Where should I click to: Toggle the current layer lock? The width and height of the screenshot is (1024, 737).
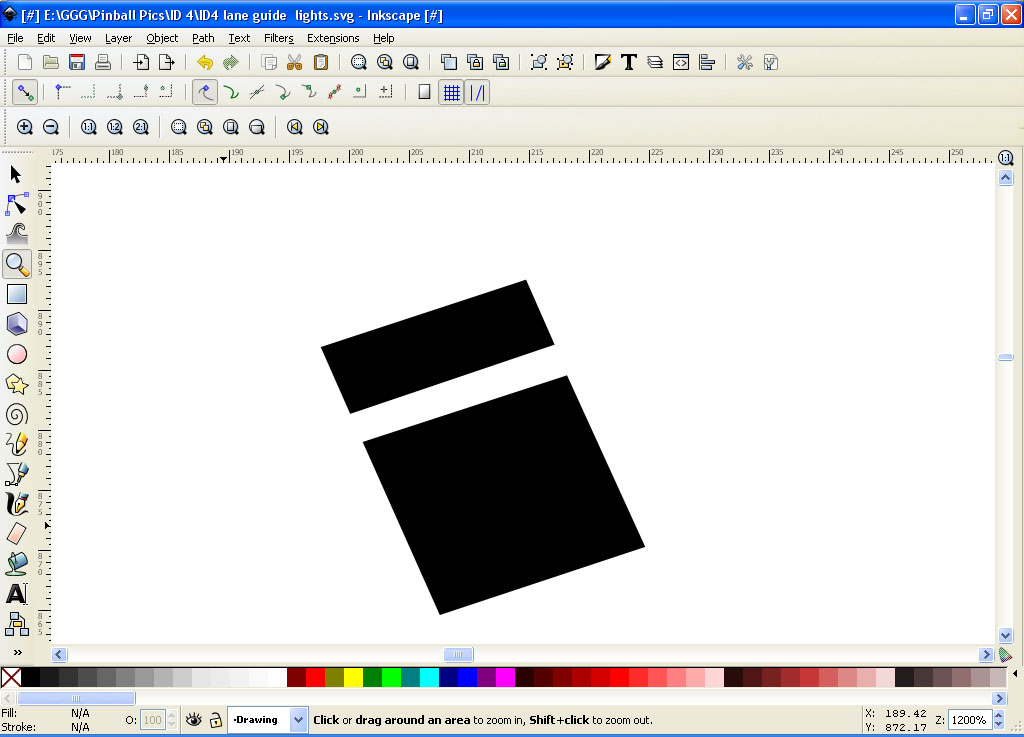pyautogui.click(x=214, y=720)
